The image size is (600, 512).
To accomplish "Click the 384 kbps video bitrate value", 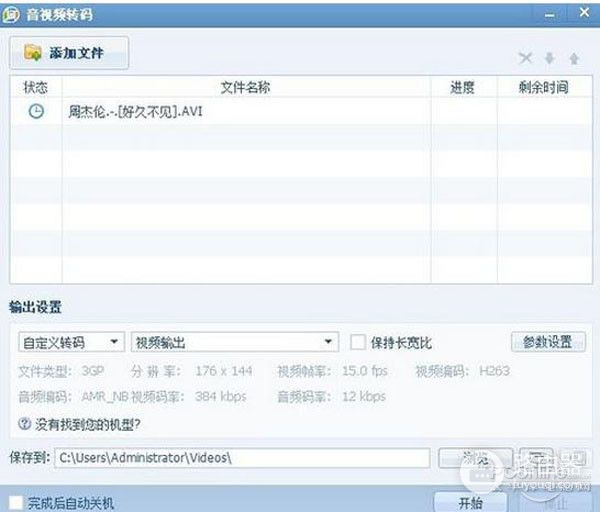I will (221, 396).
